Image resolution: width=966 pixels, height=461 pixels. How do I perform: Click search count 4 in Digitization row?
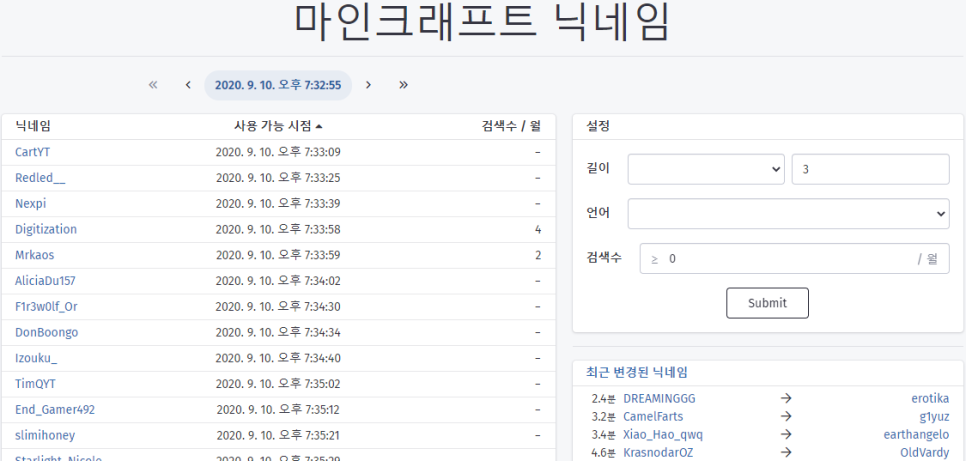(538, 229)
